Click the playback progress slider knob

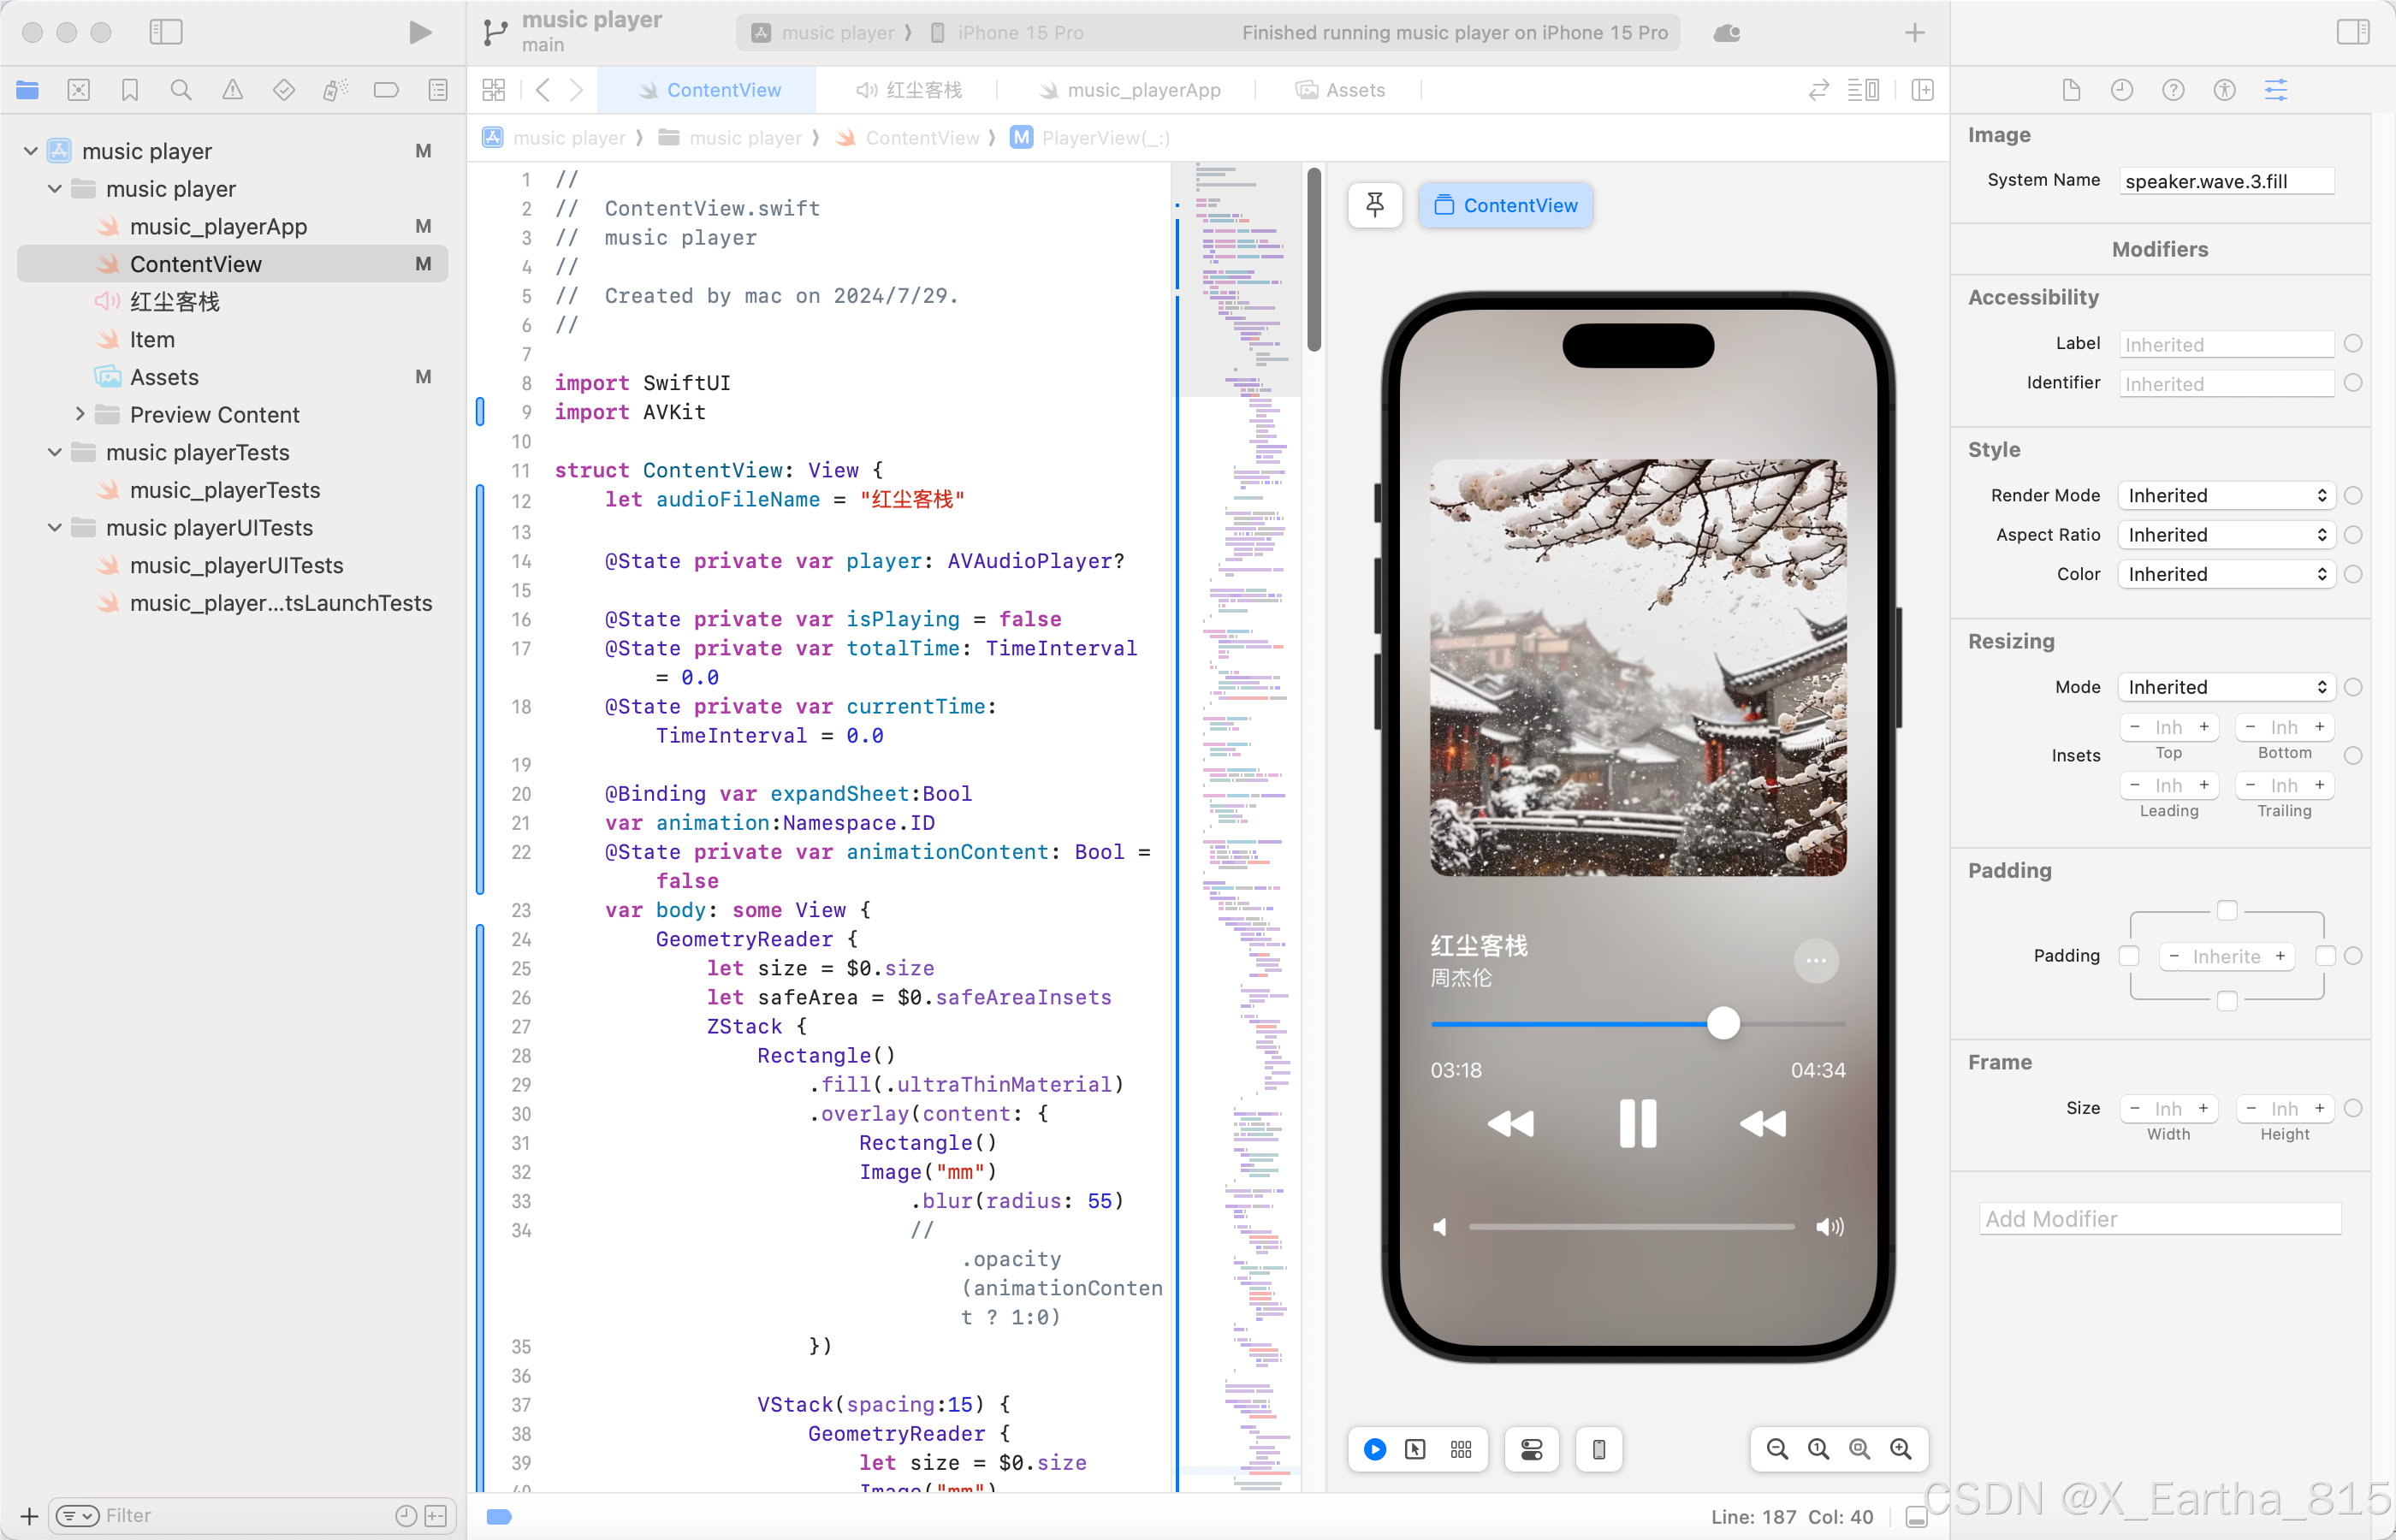pyautogui.click(x=1723, y=1023)
